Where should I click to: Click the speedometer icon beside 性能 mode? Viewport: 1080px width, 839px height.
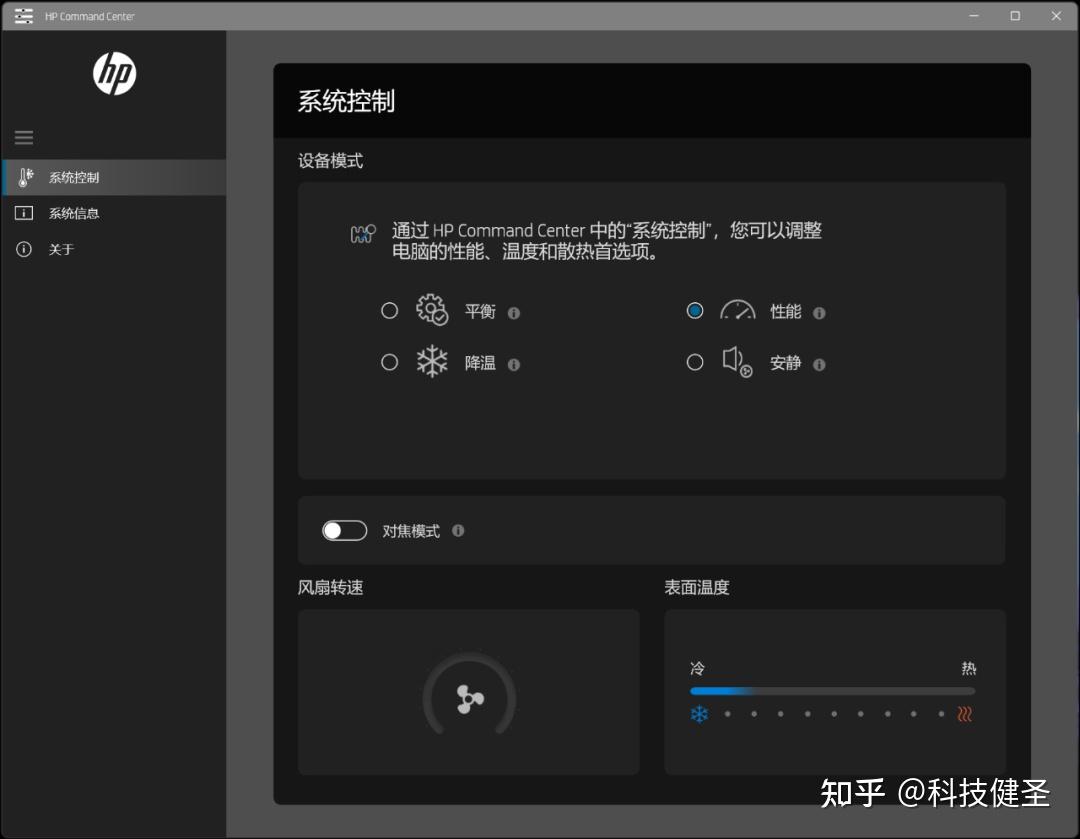coord(737,311)
